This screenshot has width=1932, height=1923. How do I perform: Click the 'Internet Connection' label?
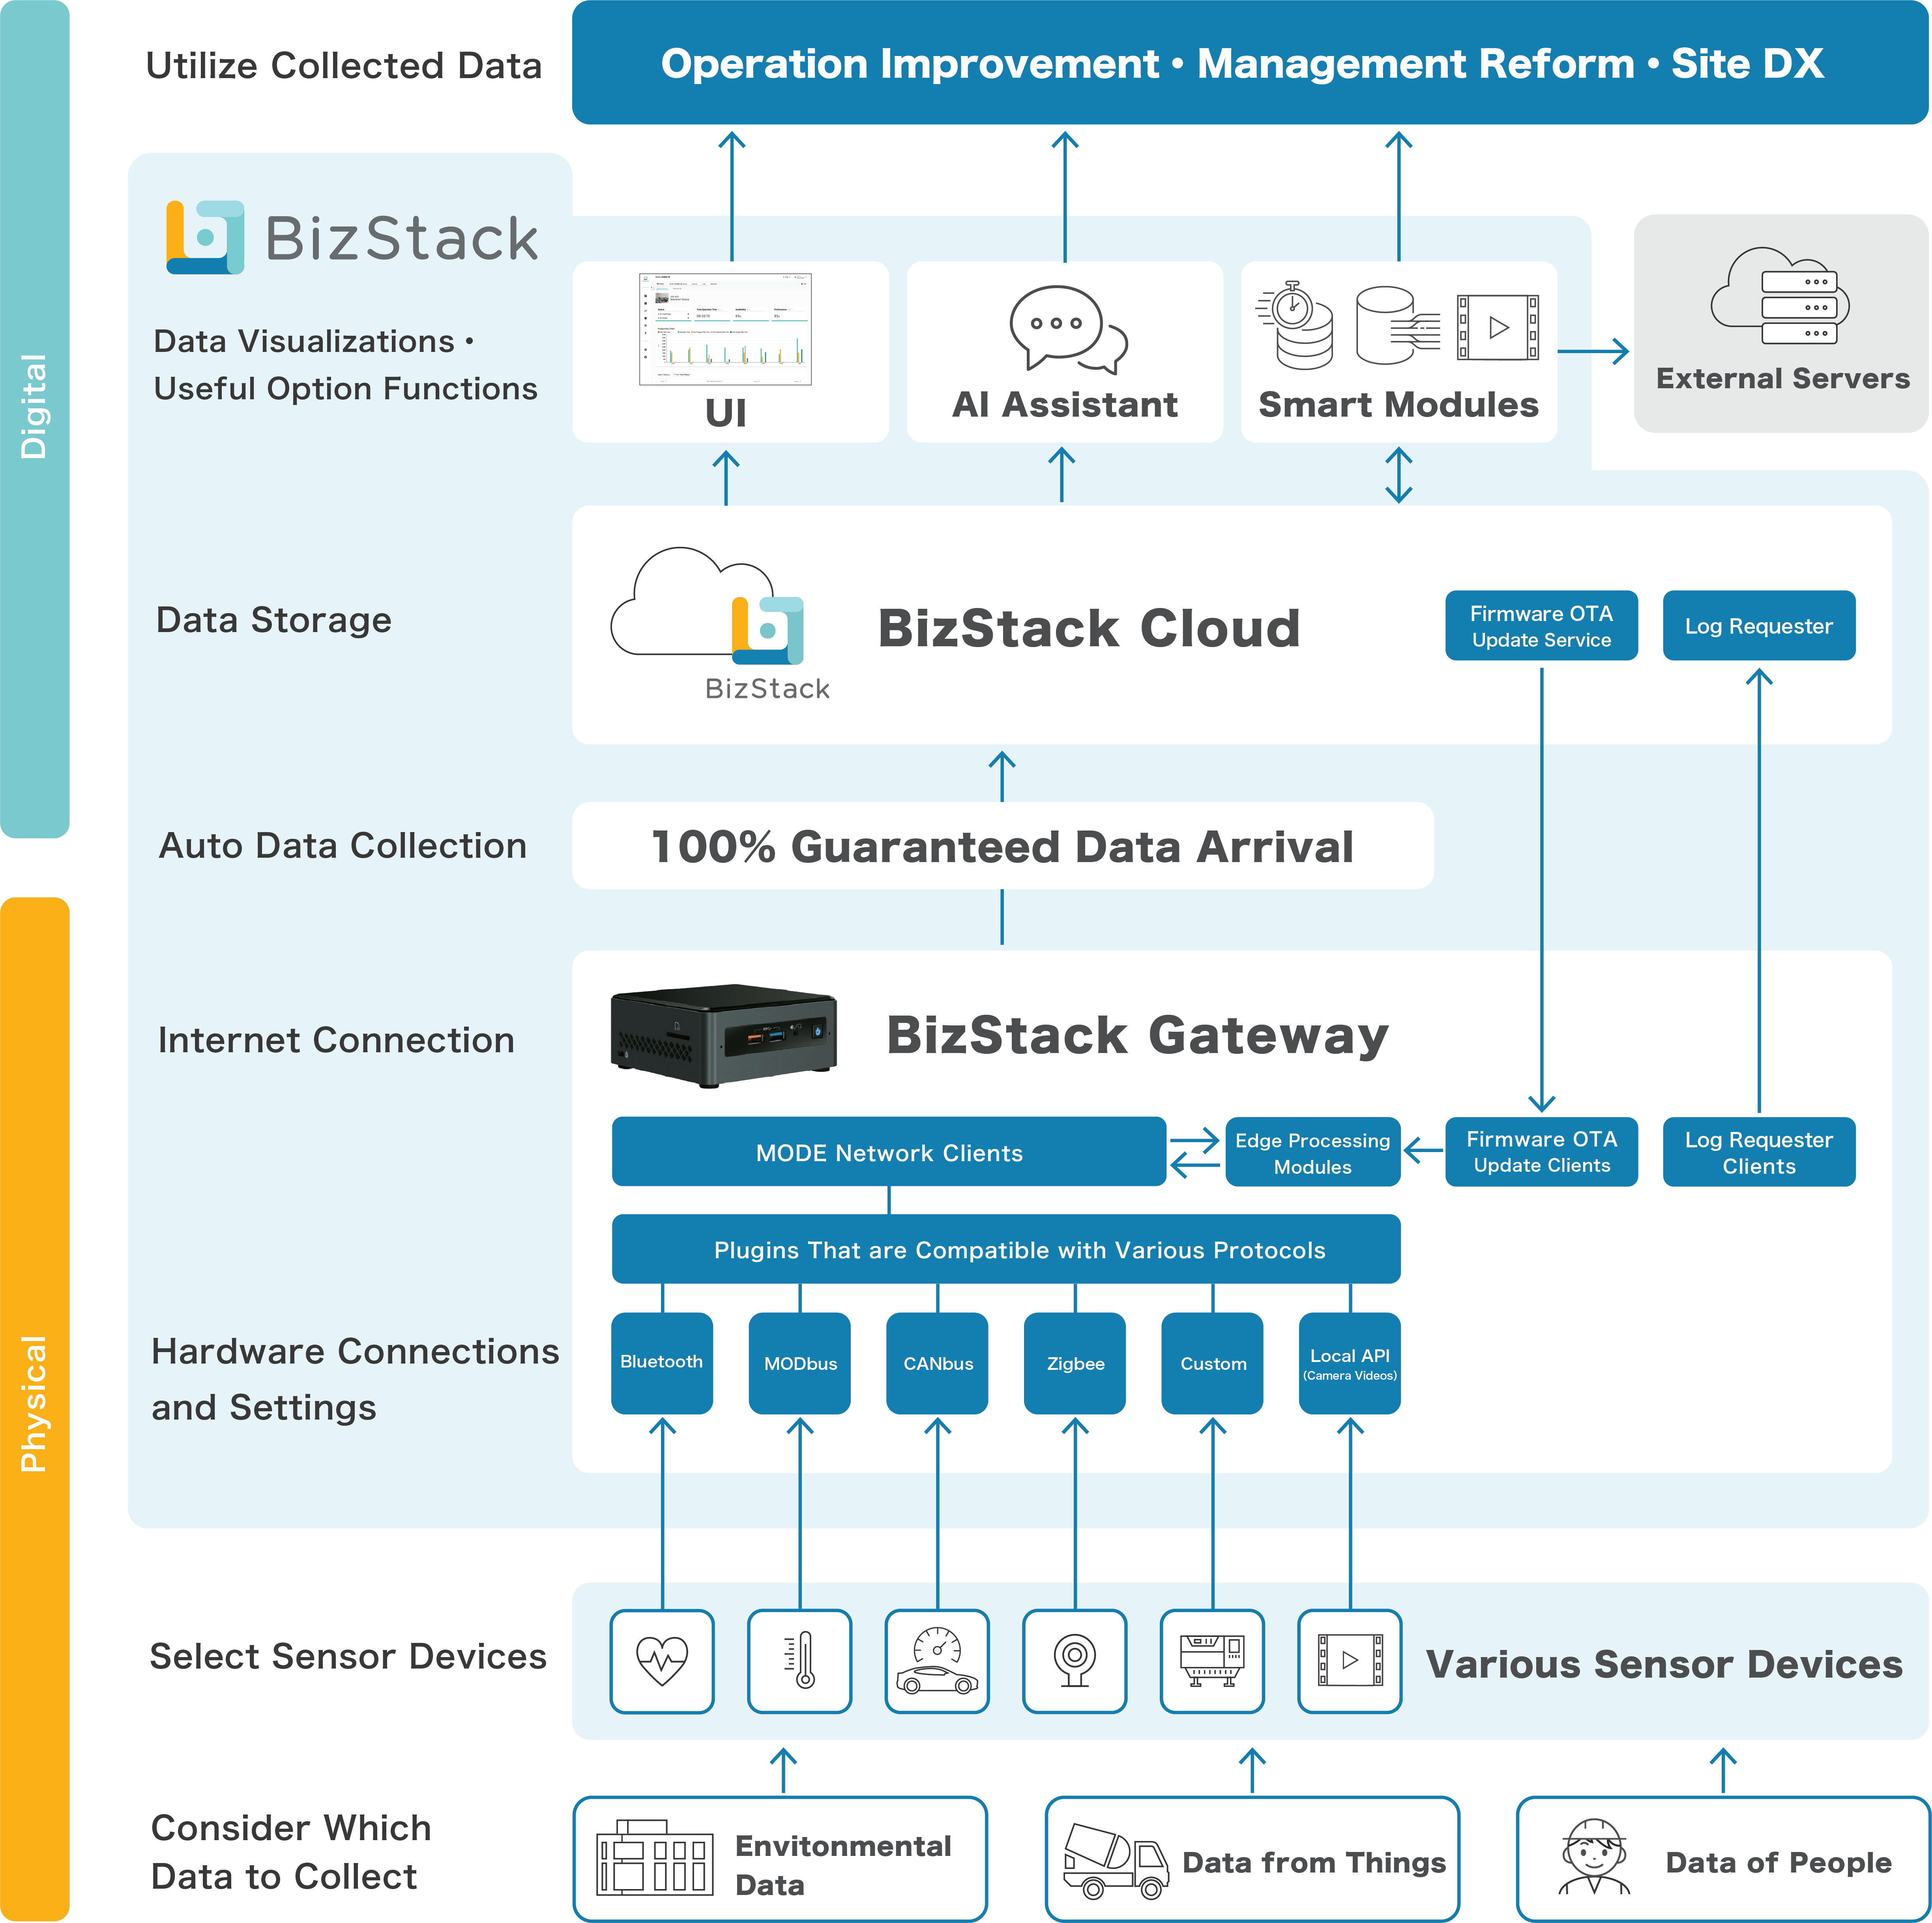[x=336, y=1040]
